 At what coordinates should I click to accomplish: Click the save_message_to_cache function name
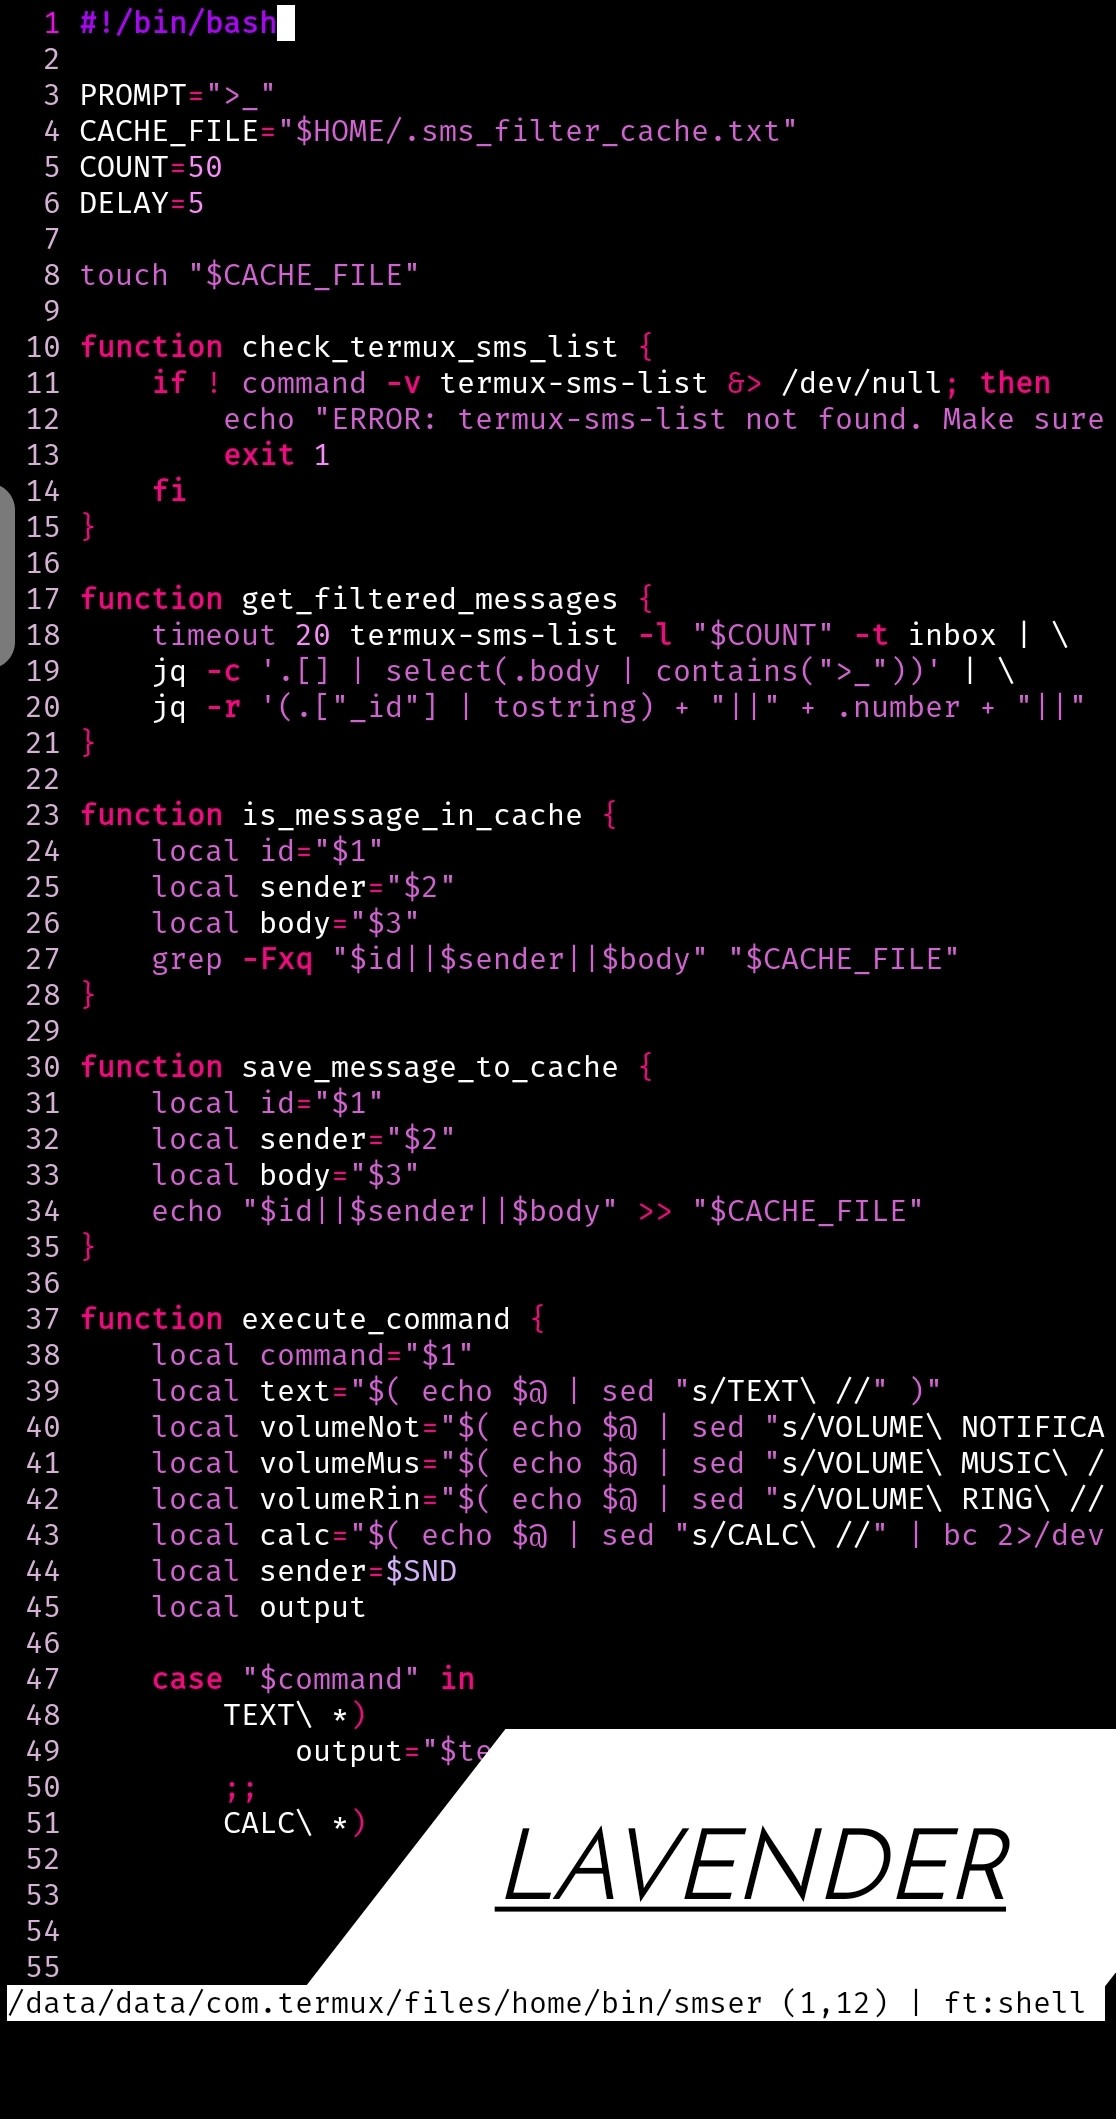pyautogui.click(x=430, y=1067)
